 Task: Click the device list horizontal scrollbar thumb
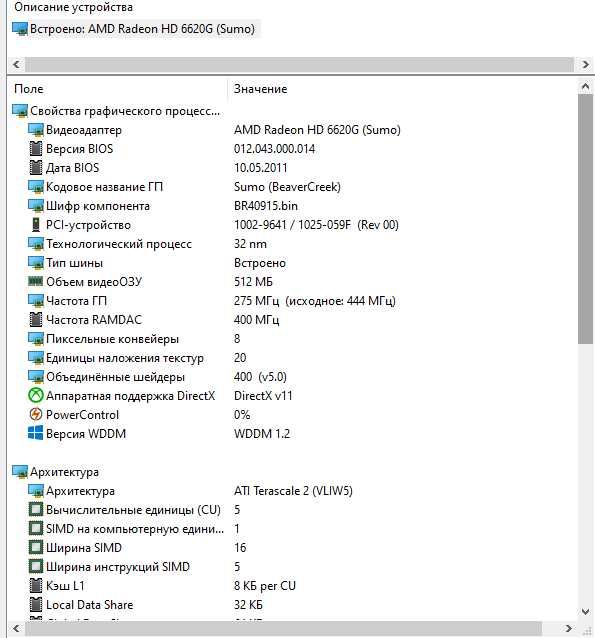299,64
